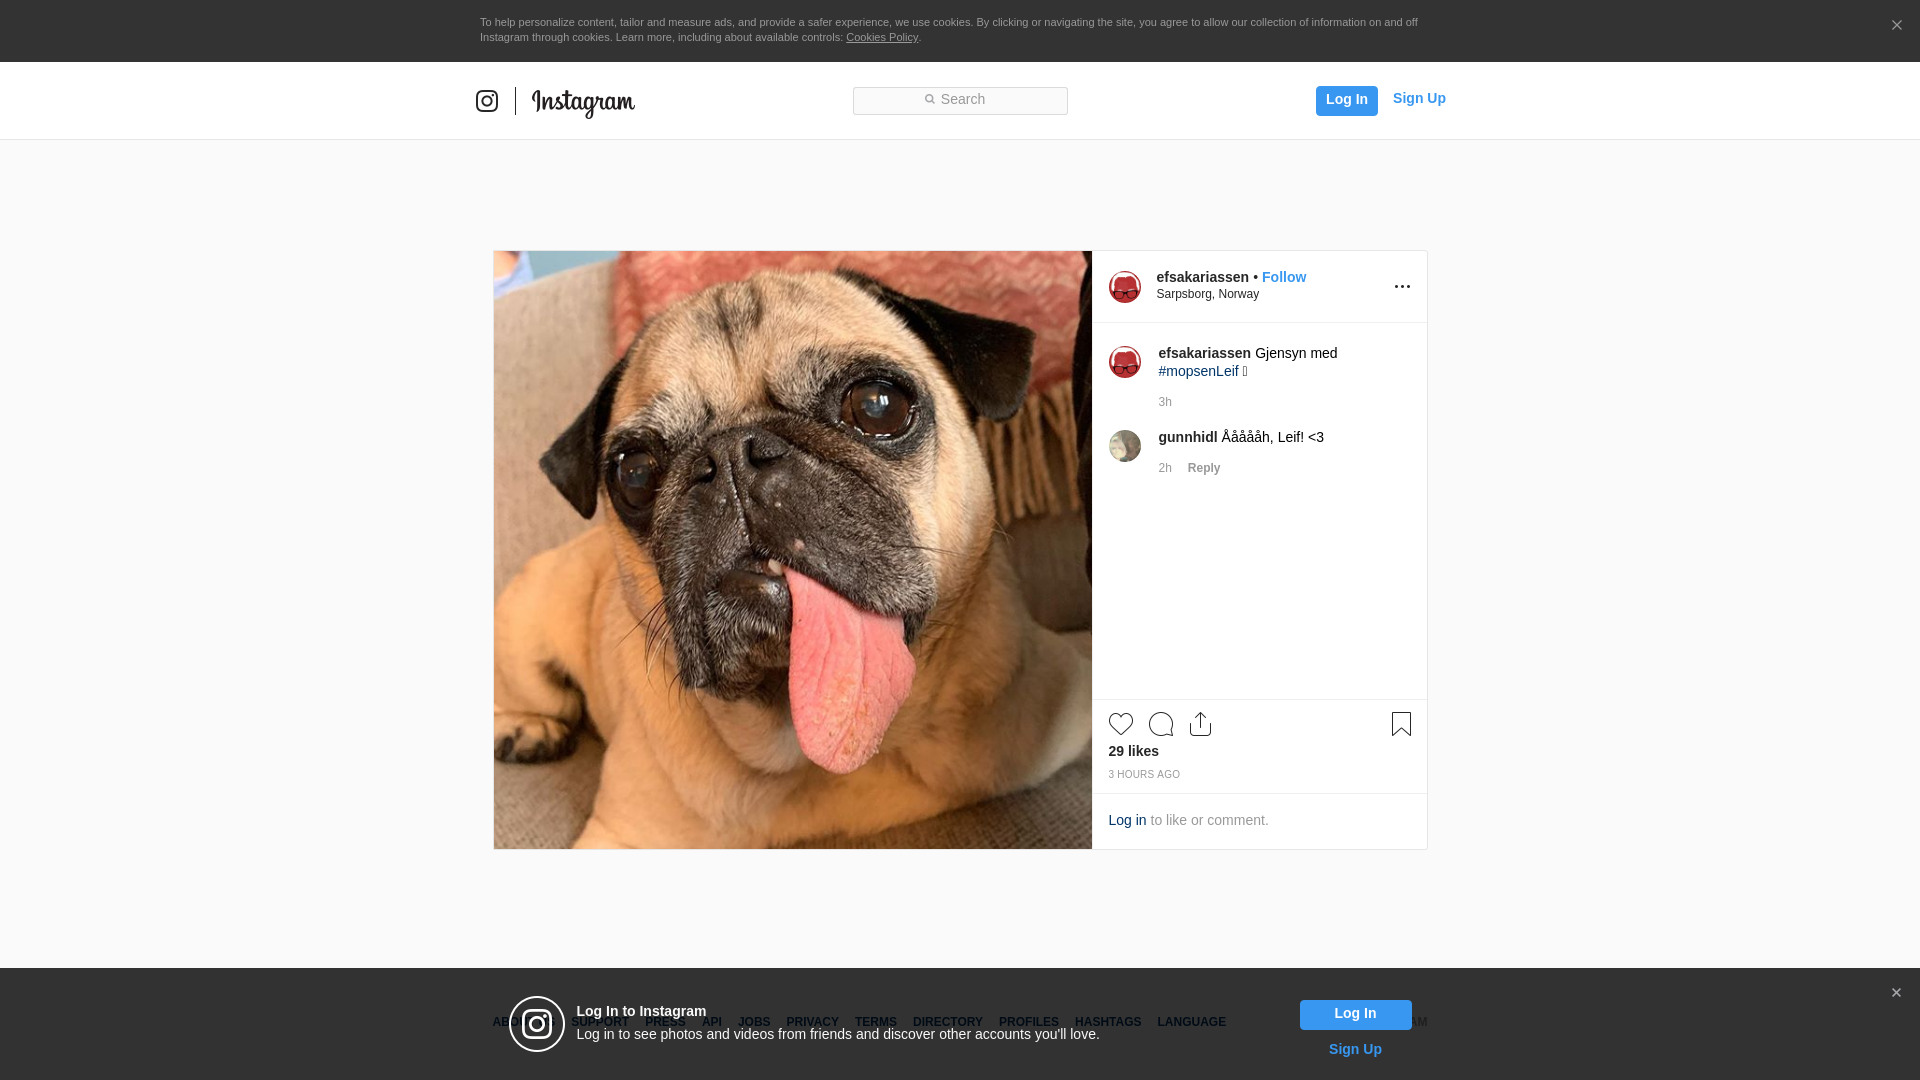Open the post more options menu

[x=1402, y=287]
